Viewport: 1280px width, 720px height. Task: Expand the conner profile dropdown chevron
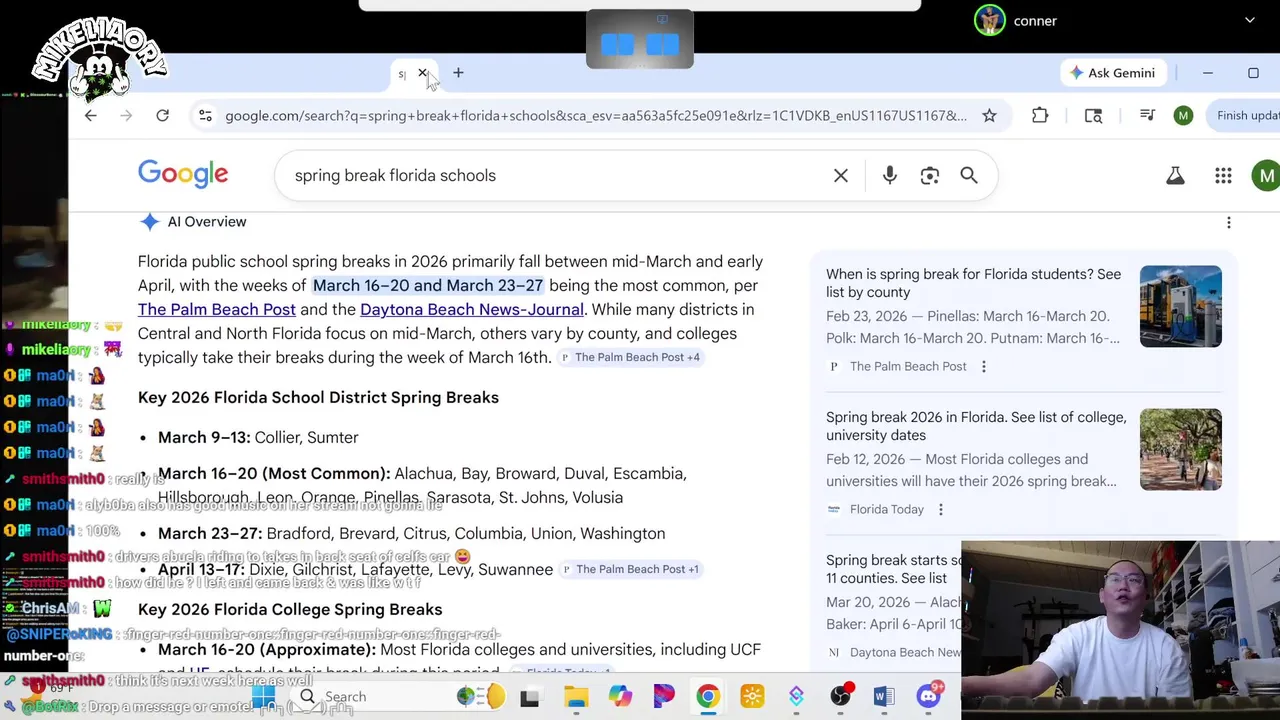point(1249,20)
